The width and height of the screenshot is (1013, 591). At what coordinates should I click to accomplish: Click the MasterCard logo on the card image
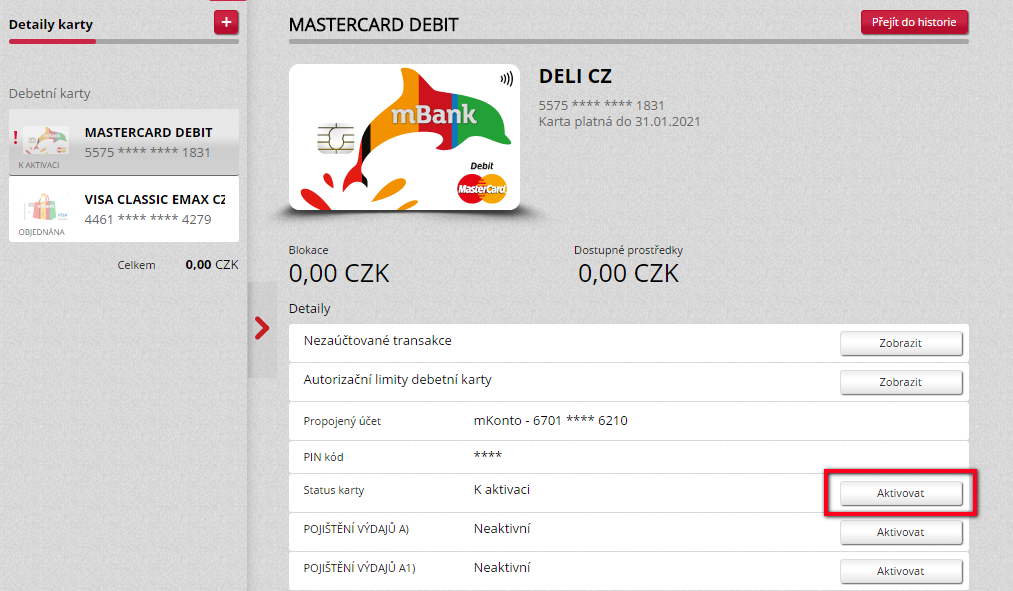coord(482,189)
